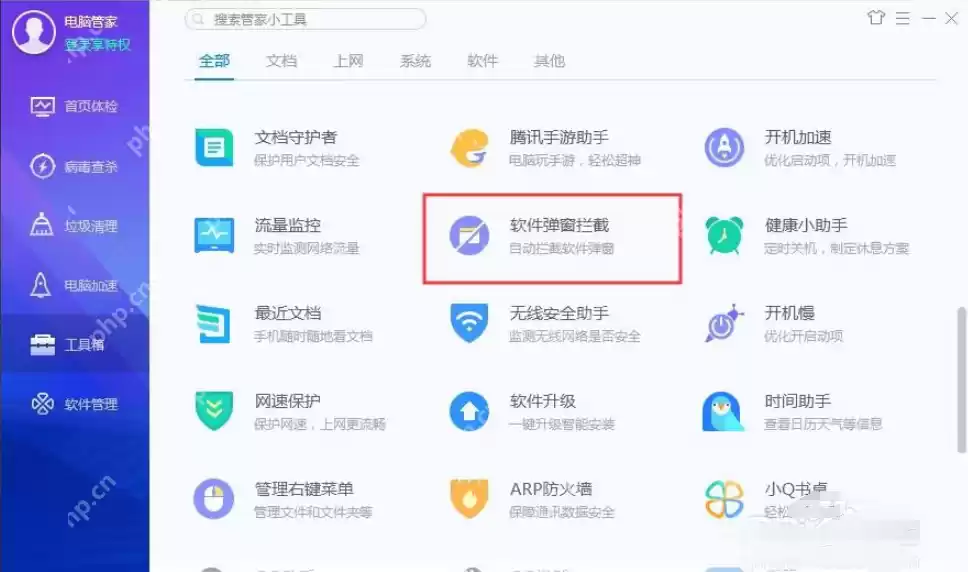The width and height of the screenshot is (968, 572).
Task: Click 实时监测网络流量 description text
Action: pyautogui.click(x=306, y=248)
